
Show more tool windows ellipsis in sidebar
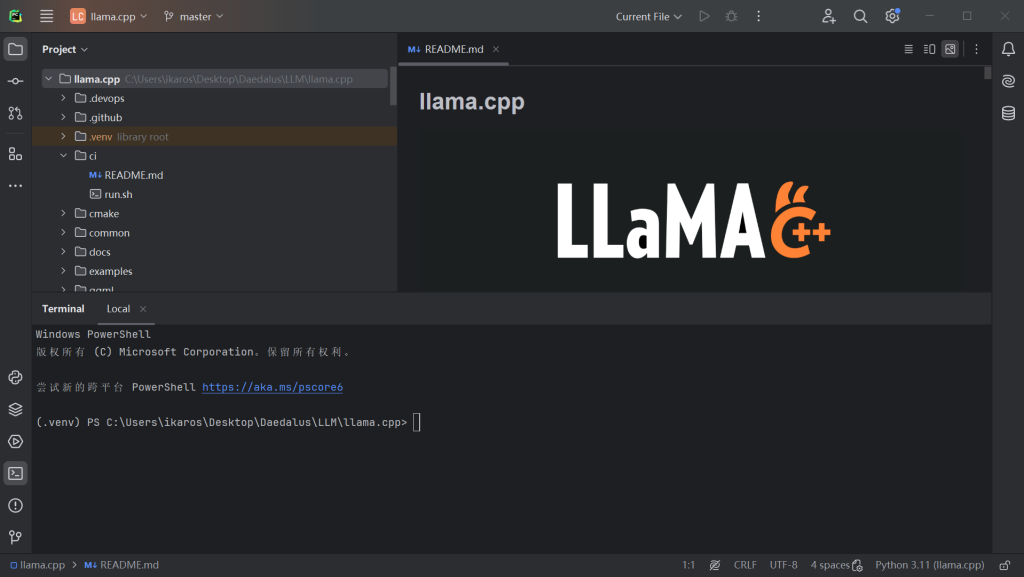point(16,186)
